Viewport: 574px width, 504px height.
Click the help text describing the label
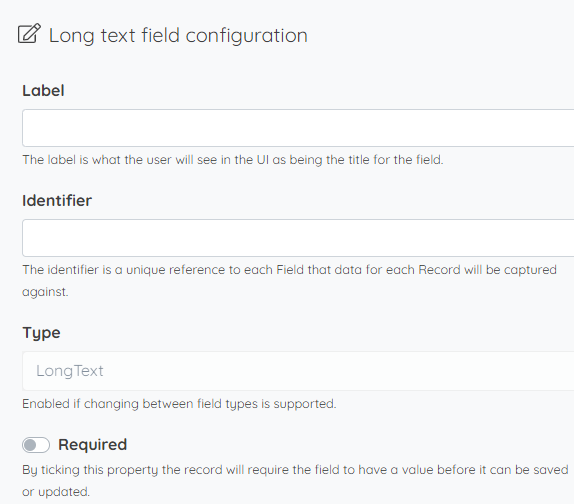[x=233, y=160]
